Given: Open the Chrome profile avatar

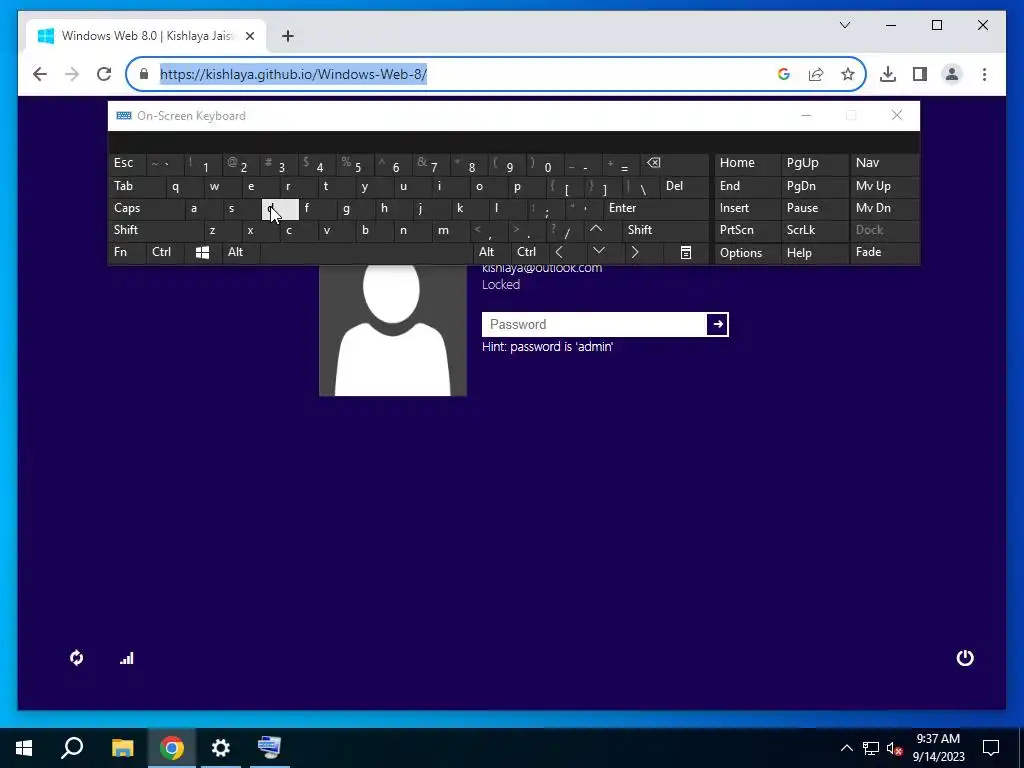Looking at the screenshot, I should [x=952, y=74].
